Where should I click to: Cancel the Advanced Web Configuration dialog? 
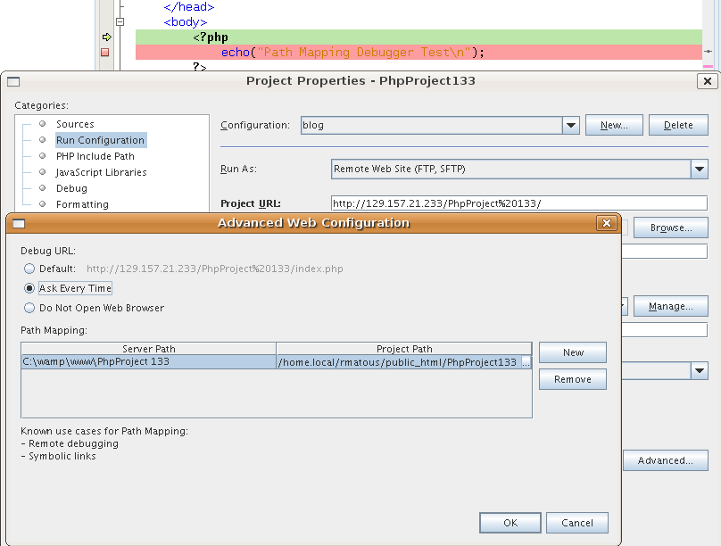pyautogui.click(x=577, y=523)
